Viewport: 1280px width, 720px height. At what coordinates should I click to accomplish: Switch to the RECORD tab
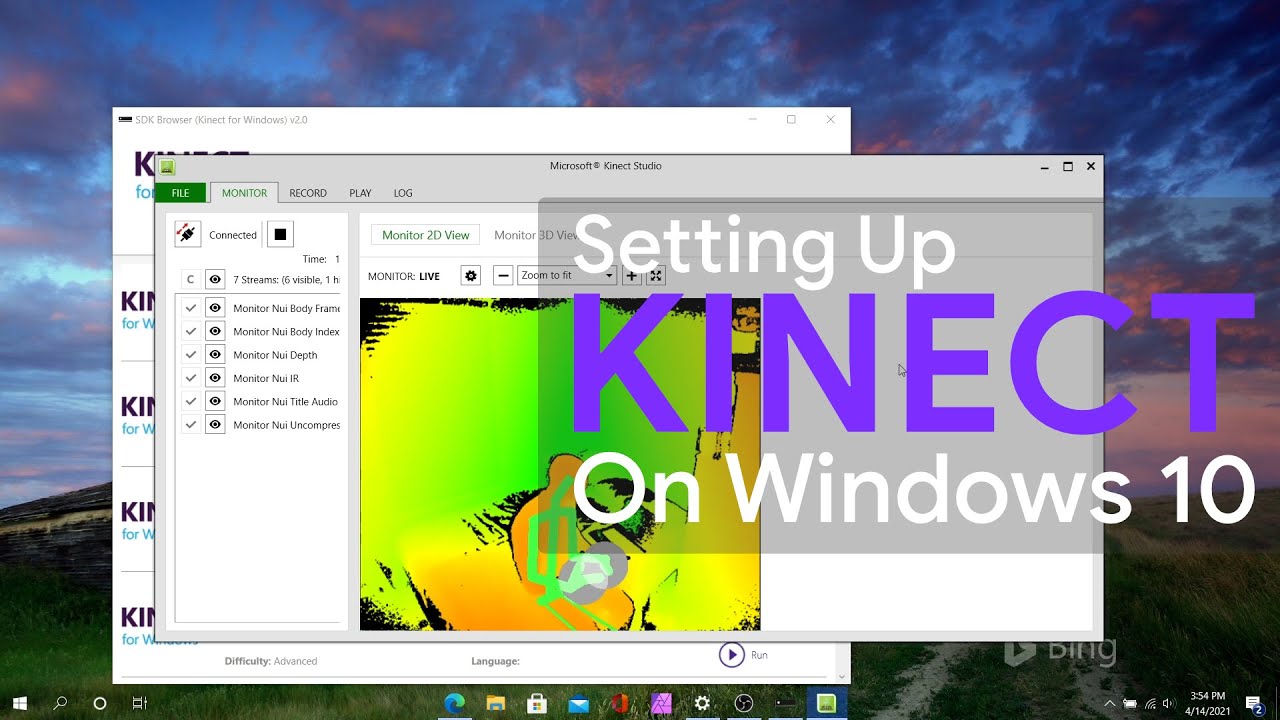[x=308, y=193]
